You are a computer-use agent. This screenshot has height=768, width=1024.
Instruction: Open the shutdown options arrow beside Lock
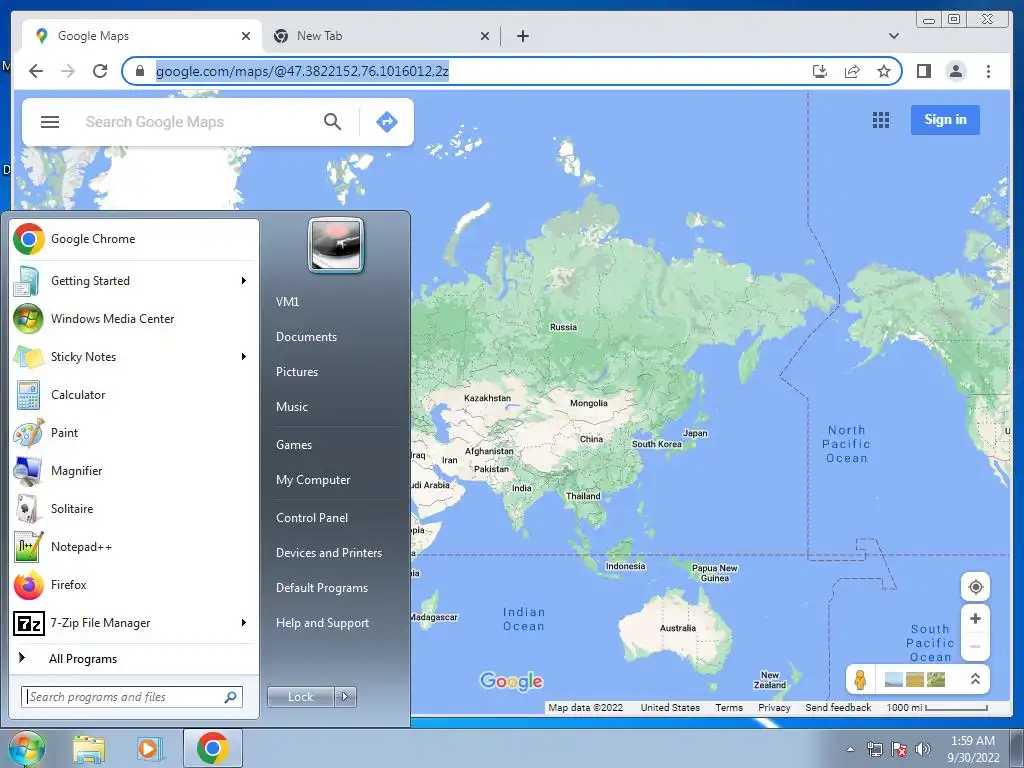(x=345, y=697)
